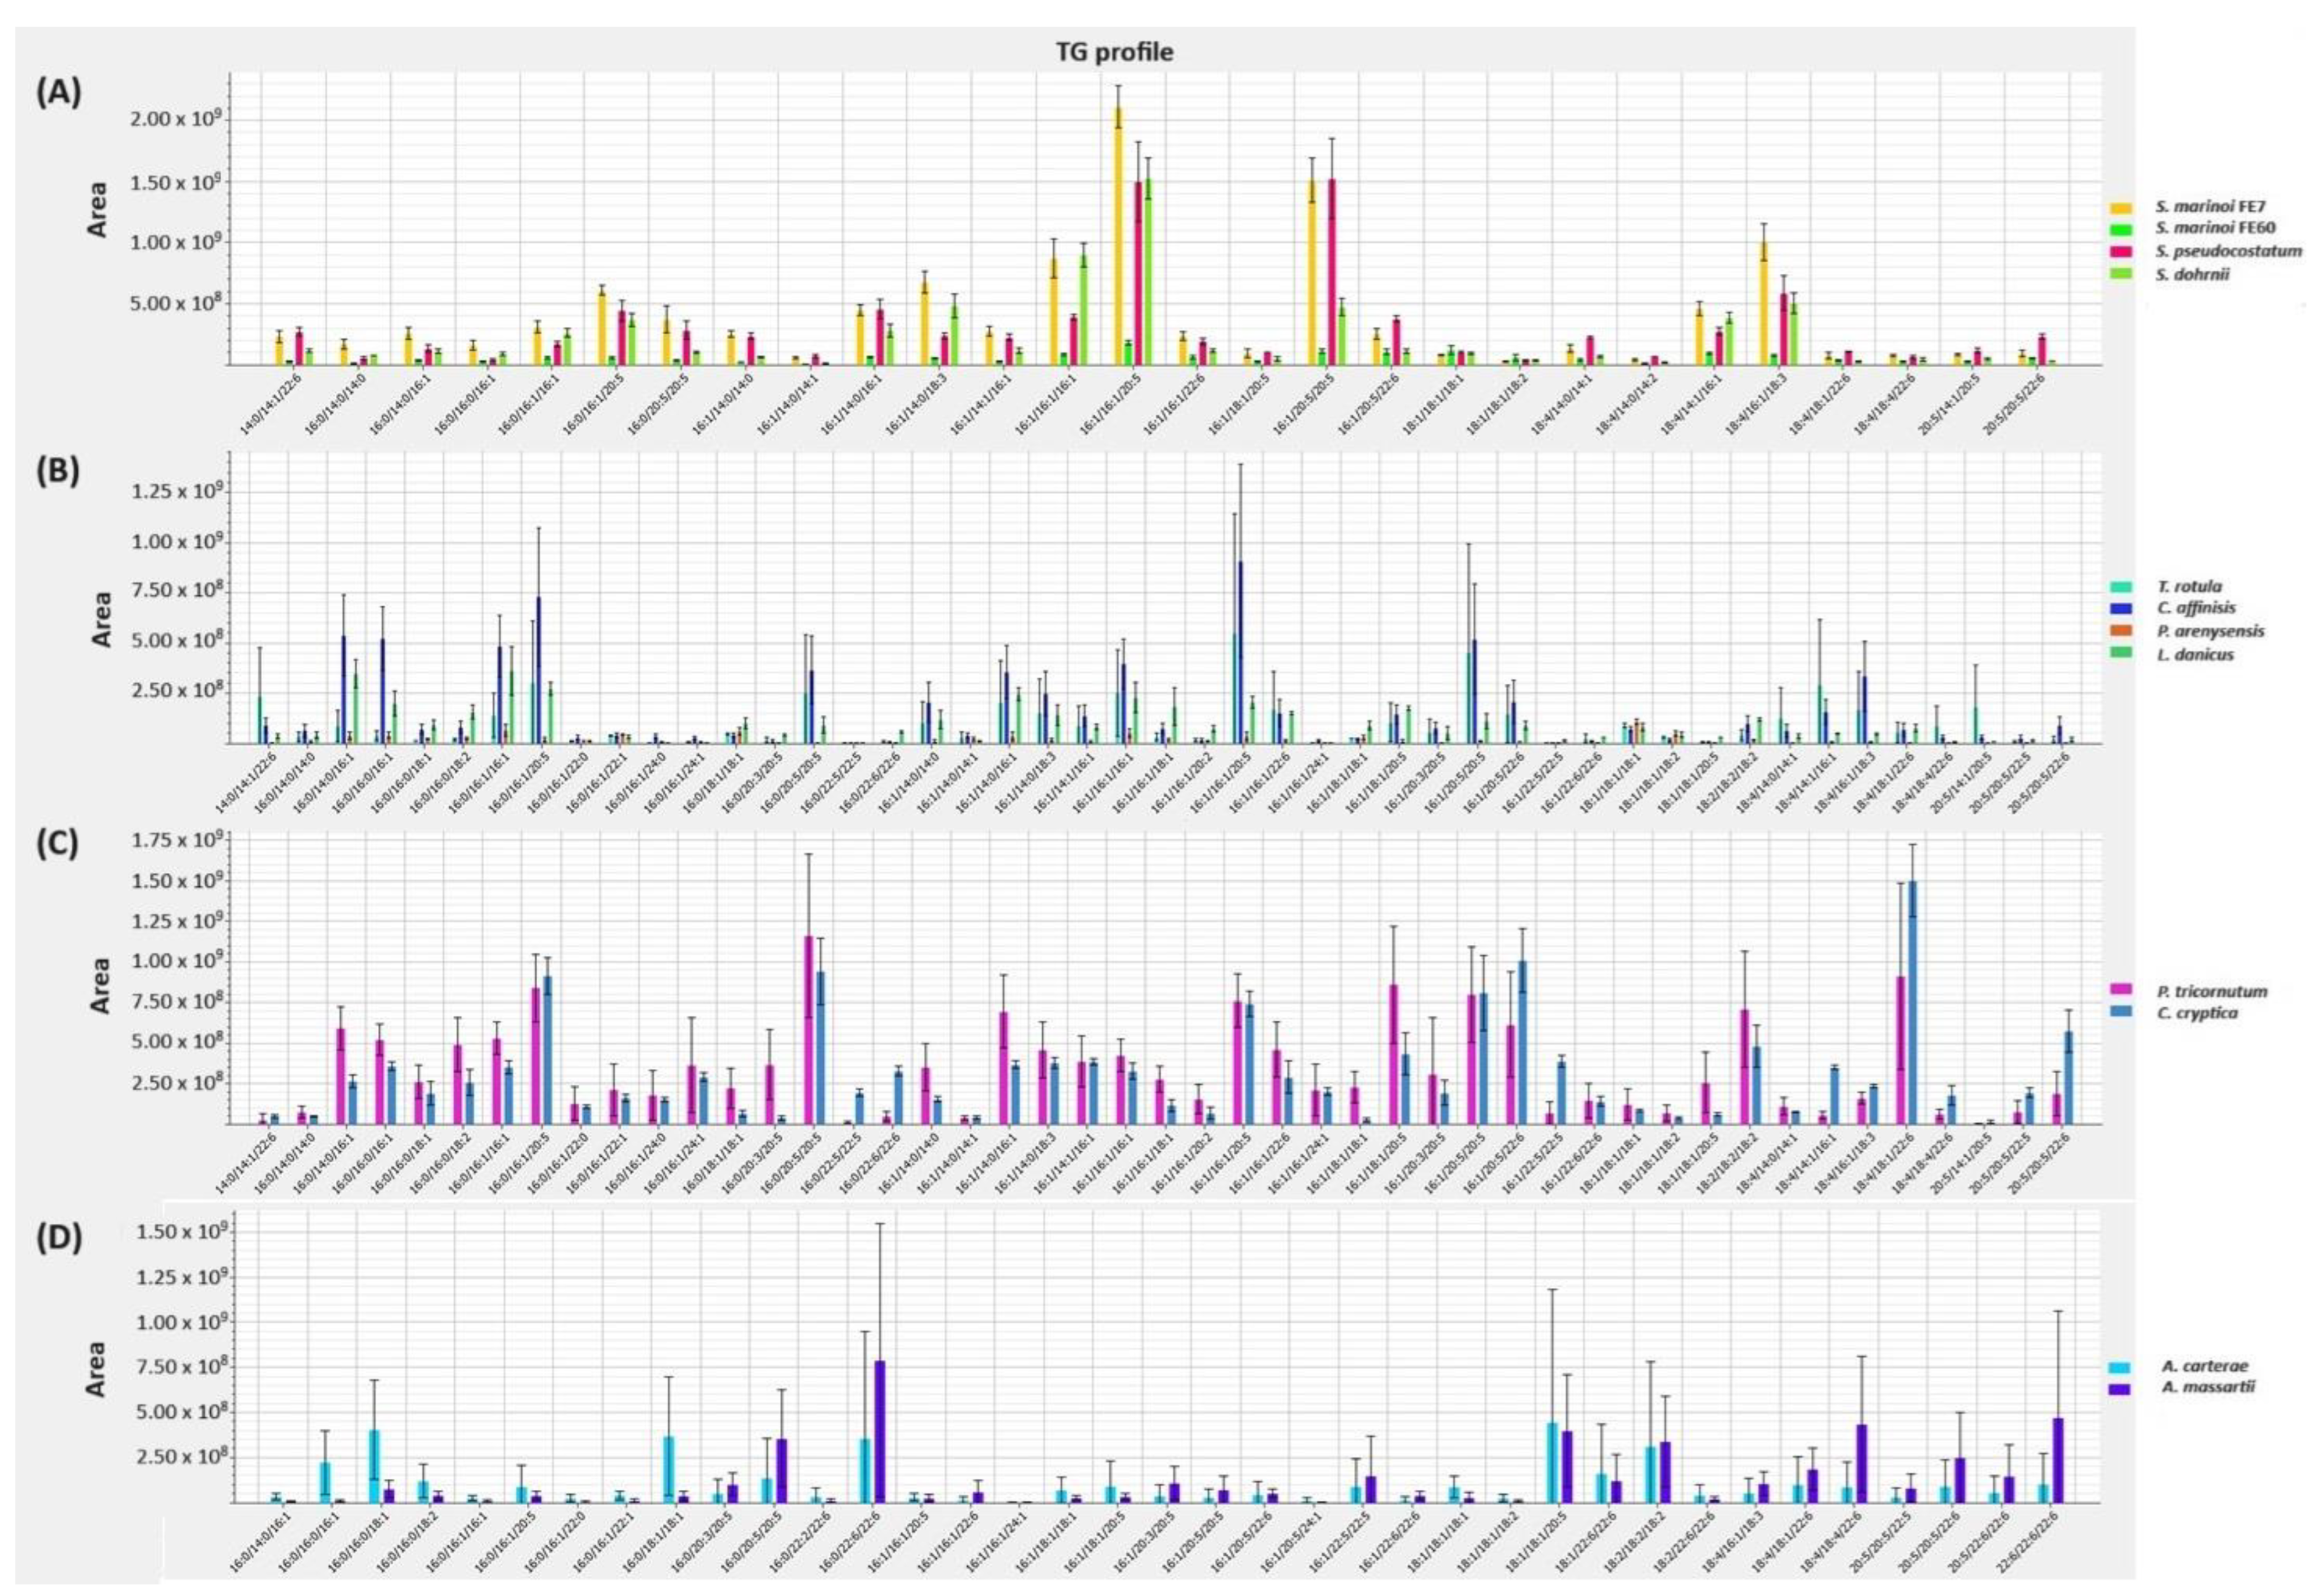Click the panel (A) label
Image resolution: width=2317 pixels, height=1596 pixels.
click(59, 92)
